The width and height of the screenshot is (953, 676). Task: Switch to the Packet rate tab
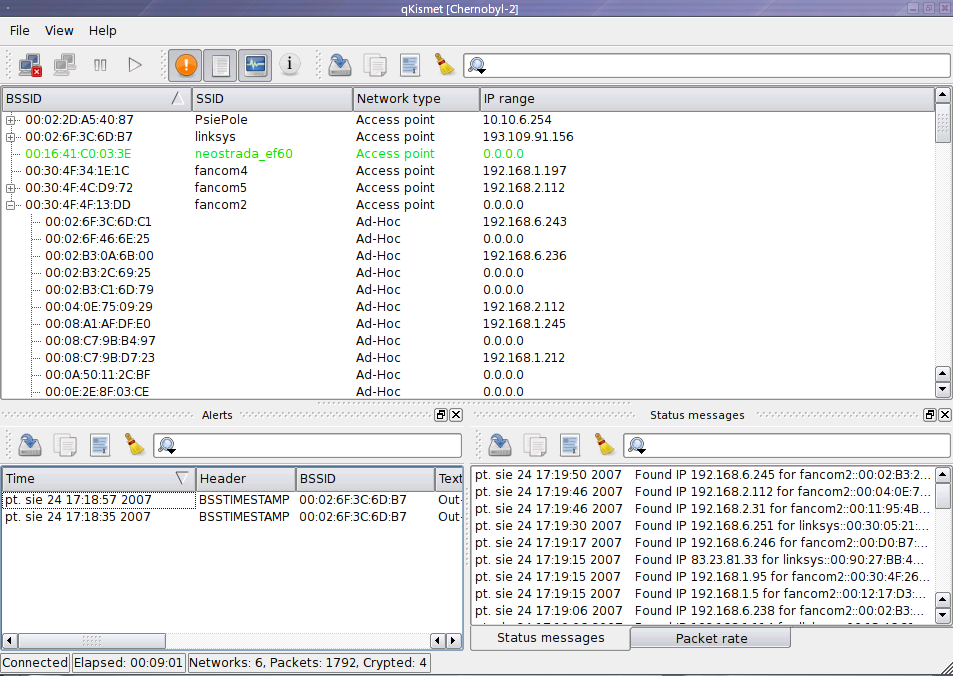[710, 638]
